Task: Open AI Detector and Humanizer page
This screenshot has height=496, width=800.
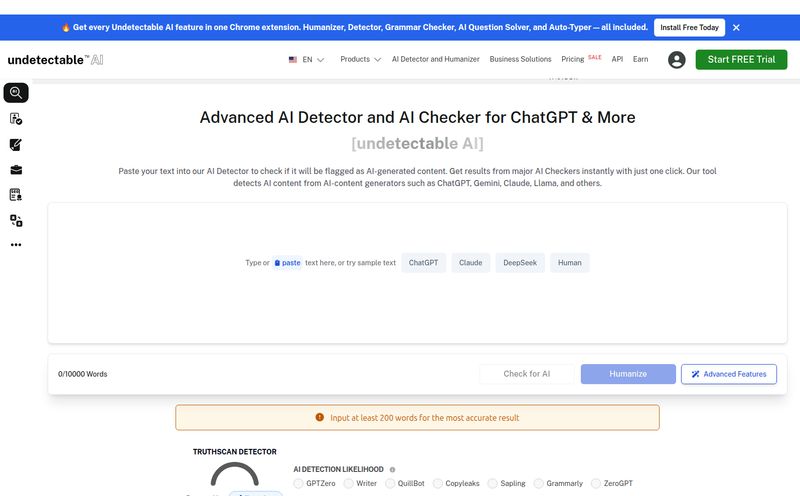Action: tap(436, 59)
